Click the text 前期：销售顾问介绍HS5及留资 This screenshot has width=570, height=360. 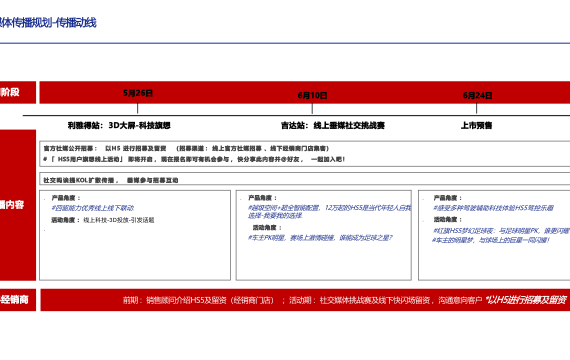pos(198,300)
